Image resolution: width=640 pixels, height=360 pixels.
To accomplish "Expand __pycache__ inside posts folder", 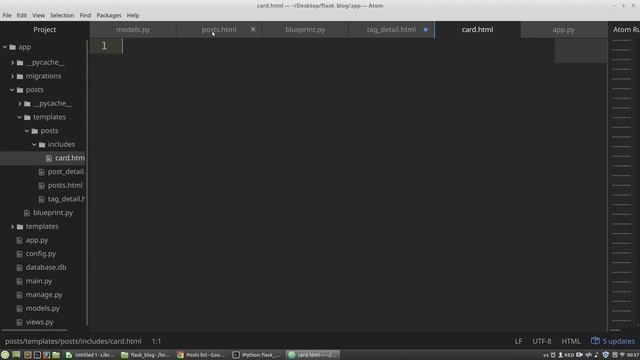I will 20,104.
